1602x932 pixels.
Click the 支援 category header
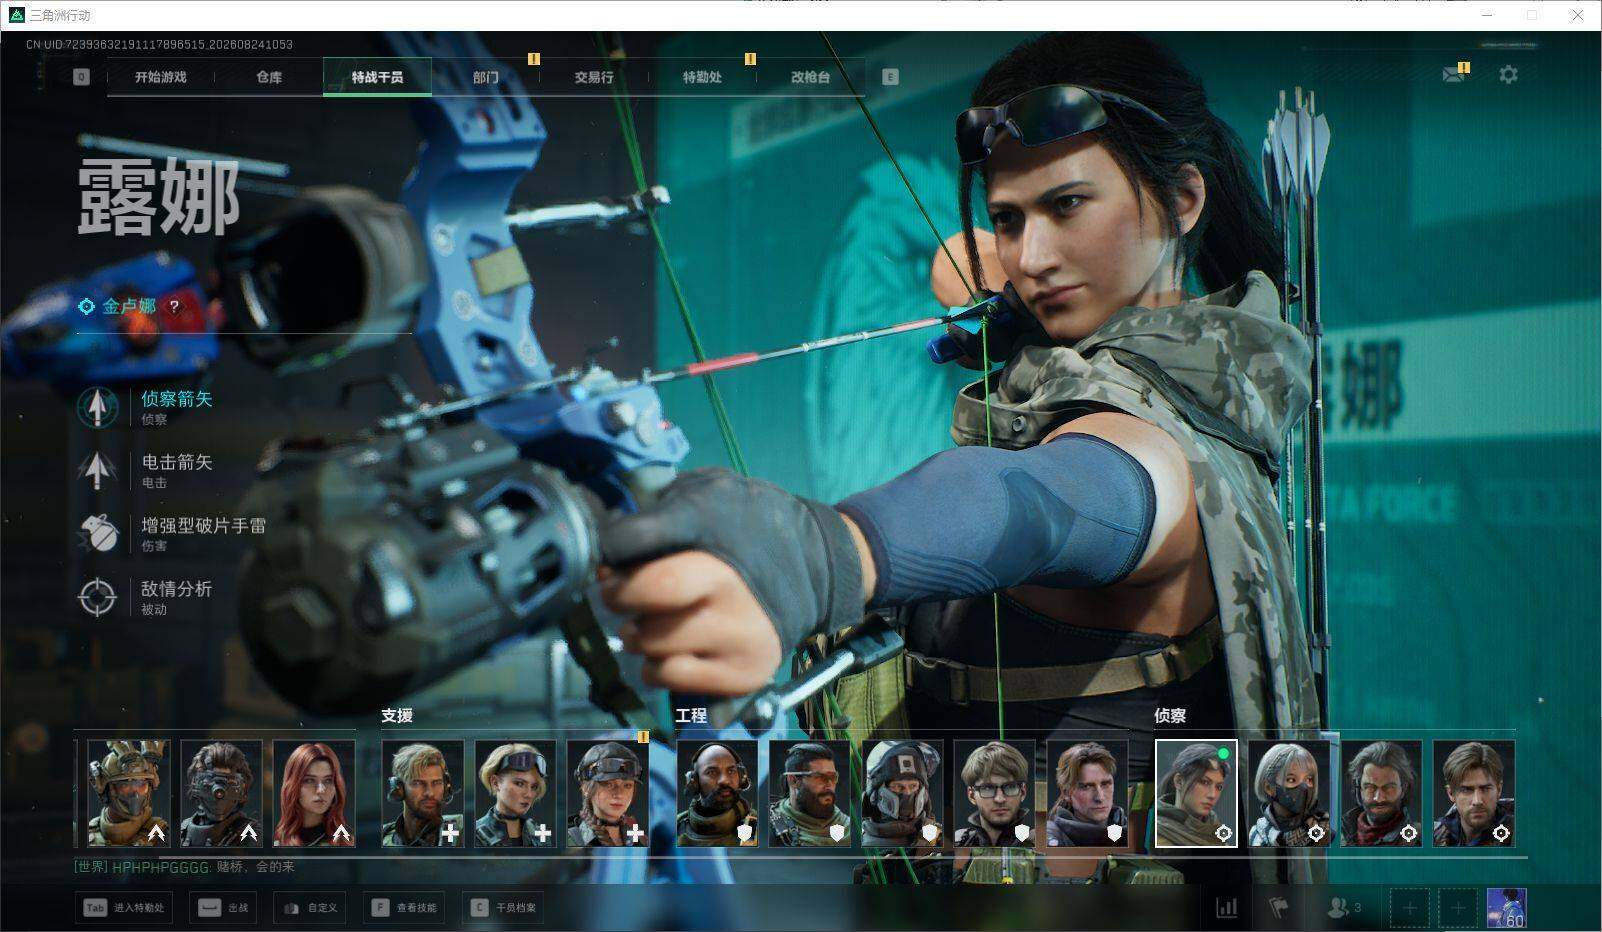pos(397,716)
